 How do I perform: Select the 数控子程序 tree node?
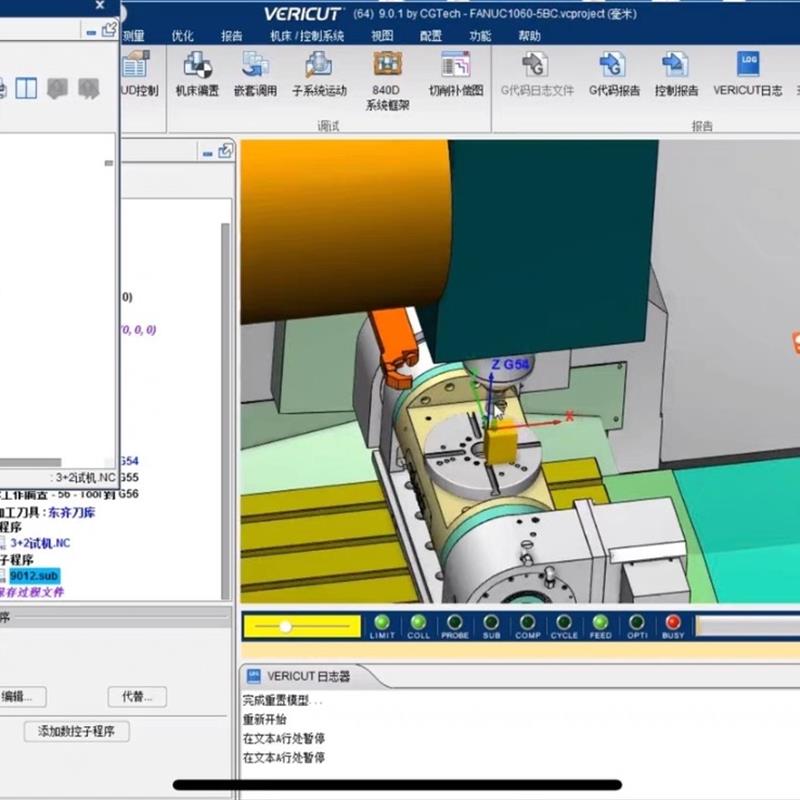coord(16,559)
